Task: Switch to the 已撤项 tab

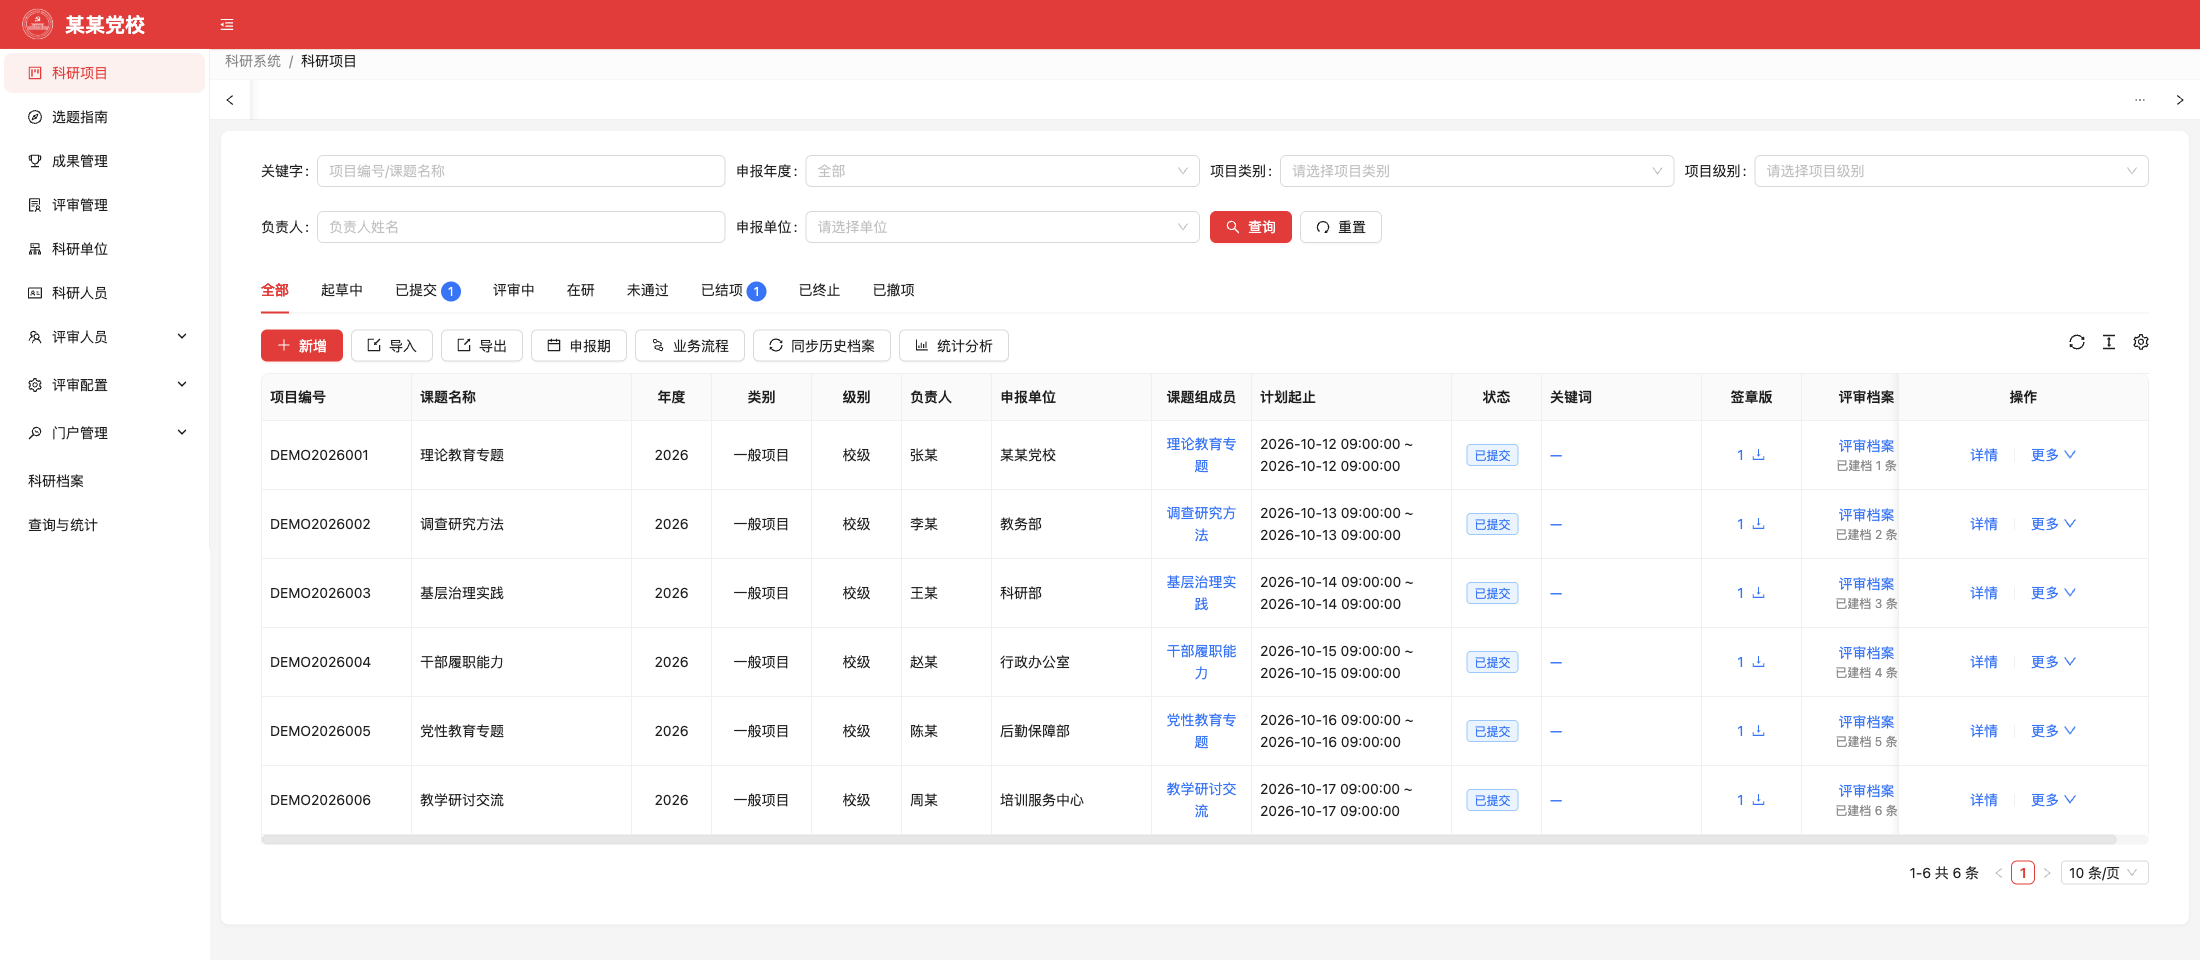Action: pos(894,290)
